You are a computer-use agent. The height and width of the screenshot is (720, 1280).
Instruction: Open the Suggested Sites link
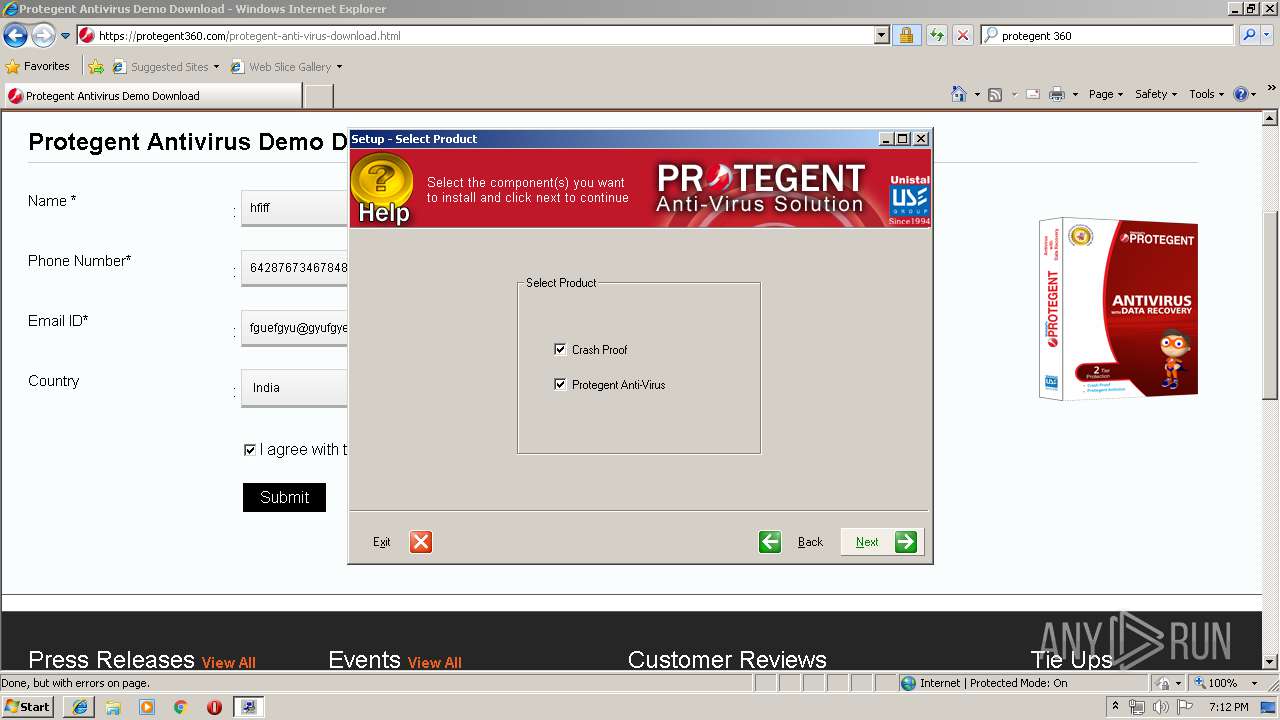pos(165,67)
